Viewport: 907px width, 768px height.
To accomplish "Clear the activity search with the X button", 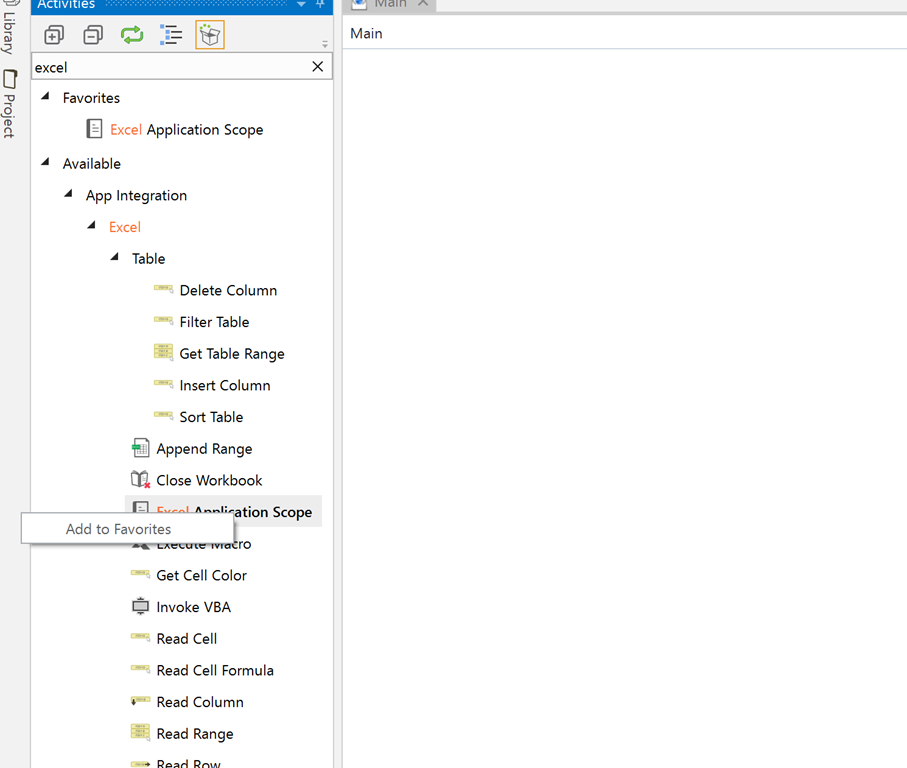I will click(318, 67).
